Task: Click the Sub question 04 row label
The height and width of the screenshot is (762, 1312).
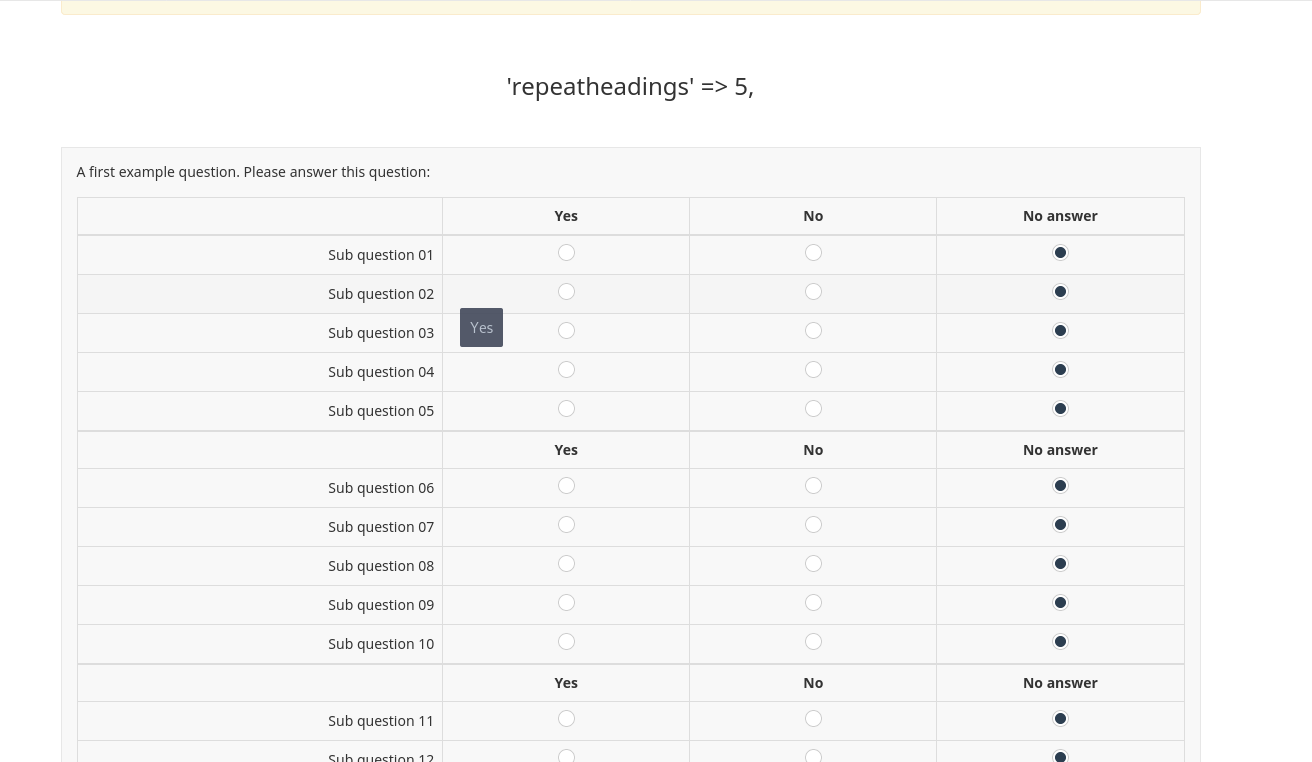Action: point(381,372)
